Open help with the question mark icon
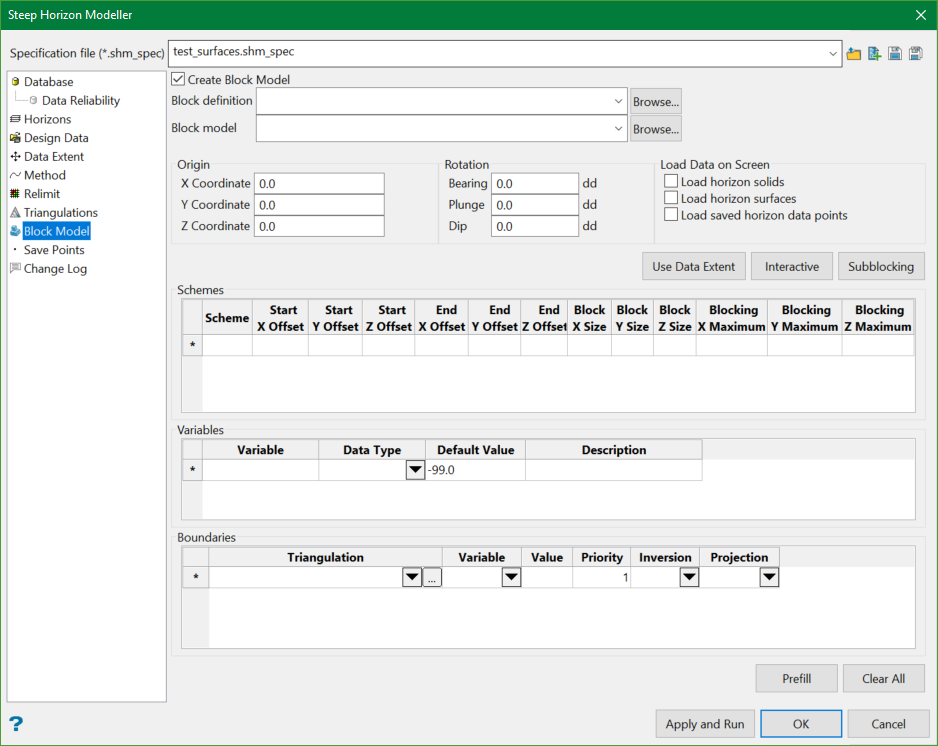Screen dimensions: 938x746 point(16,724)
